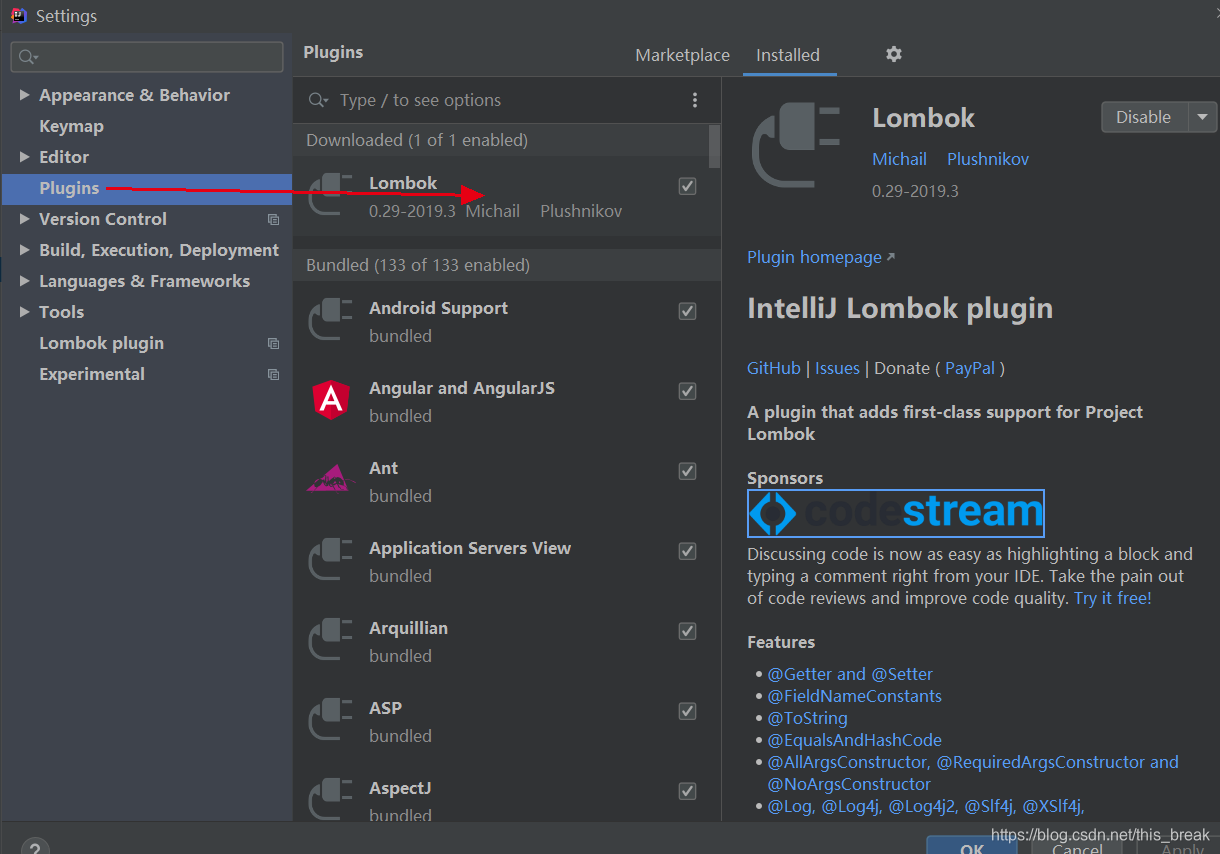
Task: Open the CodeStream sponsor banner
Action: click(x=896, y=513)
